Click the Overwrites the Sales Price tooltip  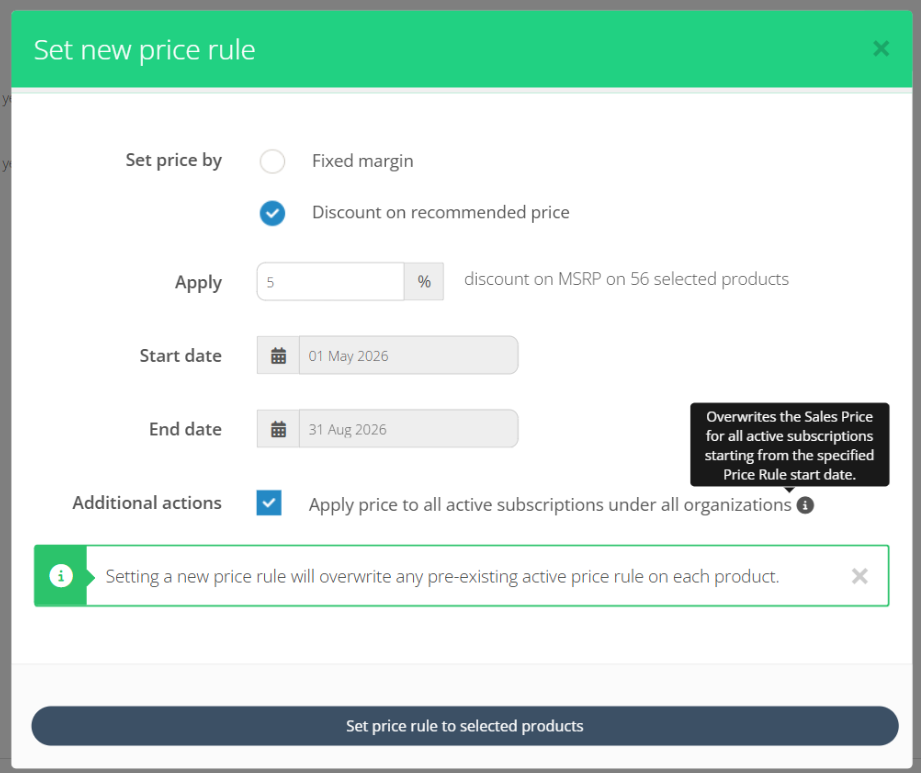pyautogui.click(x=789, y=445)
